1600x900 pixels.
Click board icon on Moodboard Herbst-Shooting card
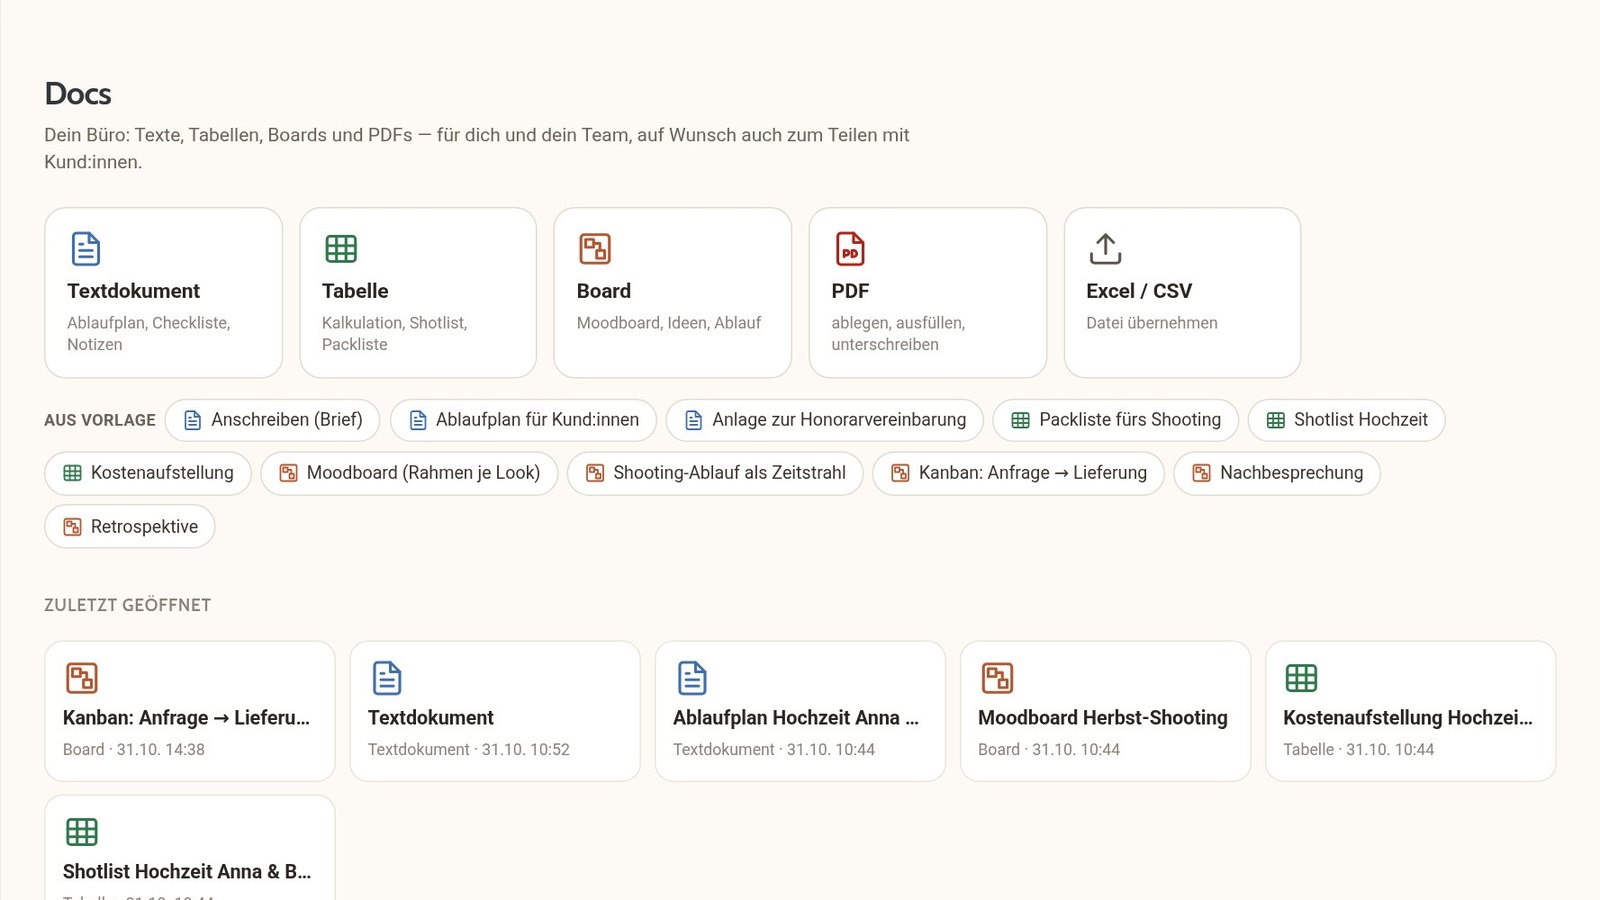click(x=997, y=678)
